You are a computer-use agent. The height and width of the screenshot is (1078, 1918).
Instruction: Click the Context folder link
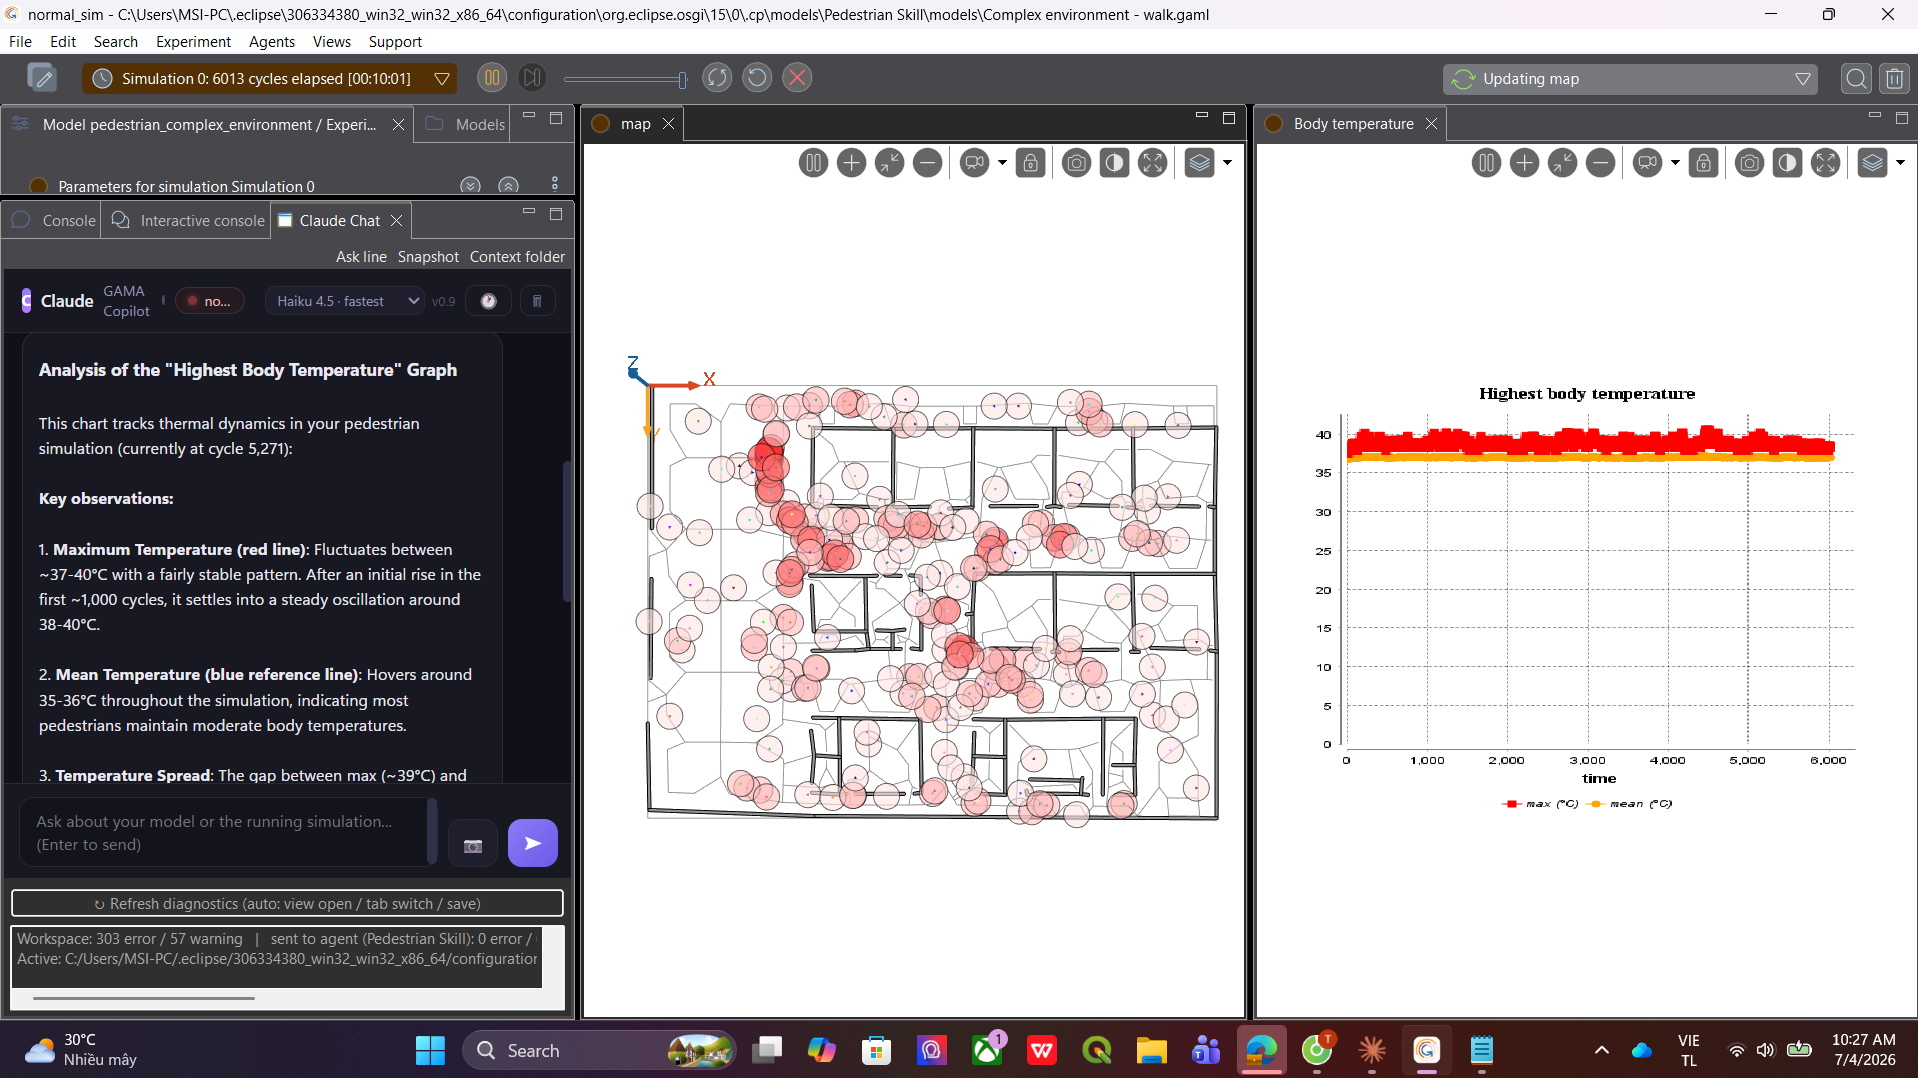(517, 257)
